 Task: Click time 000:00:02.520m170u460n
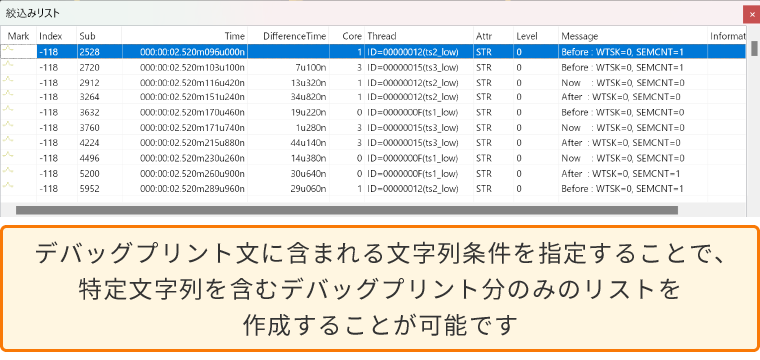point(192,112)
